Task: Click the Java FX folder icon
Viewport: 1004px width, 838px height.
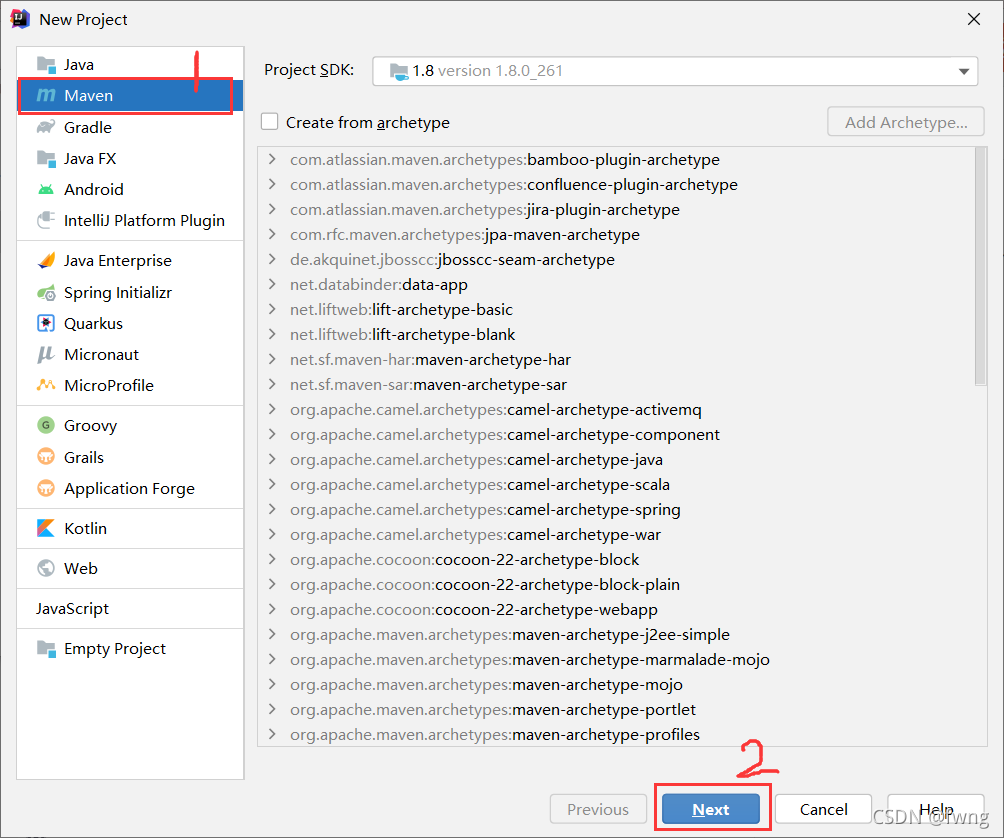Action: point(46,158)
